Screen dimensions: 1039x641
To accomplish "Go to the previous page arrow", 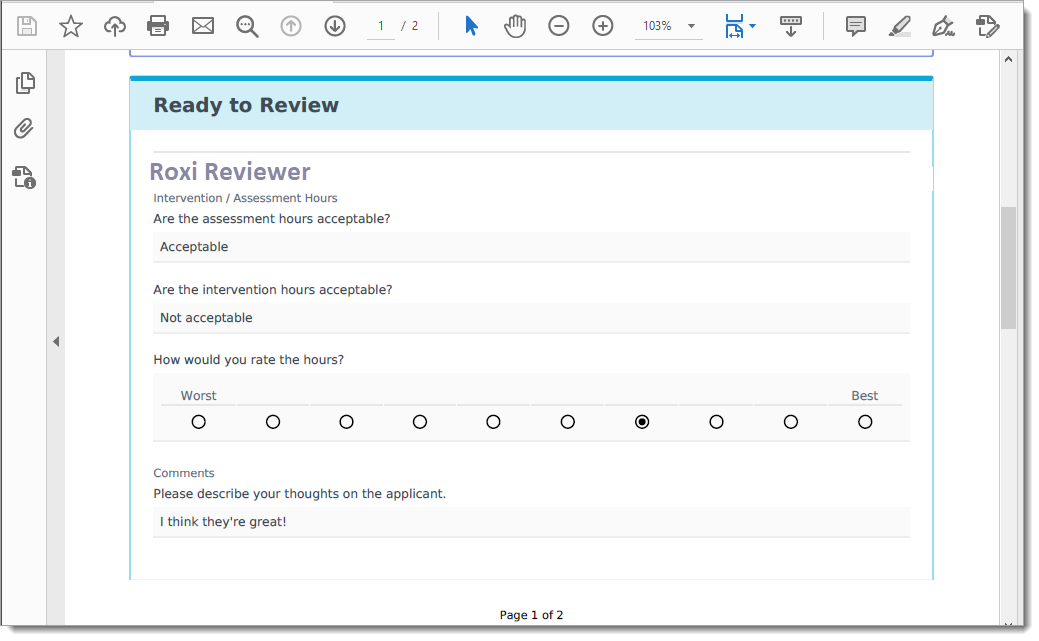I will pyautogui.click(x=291, y=27).
